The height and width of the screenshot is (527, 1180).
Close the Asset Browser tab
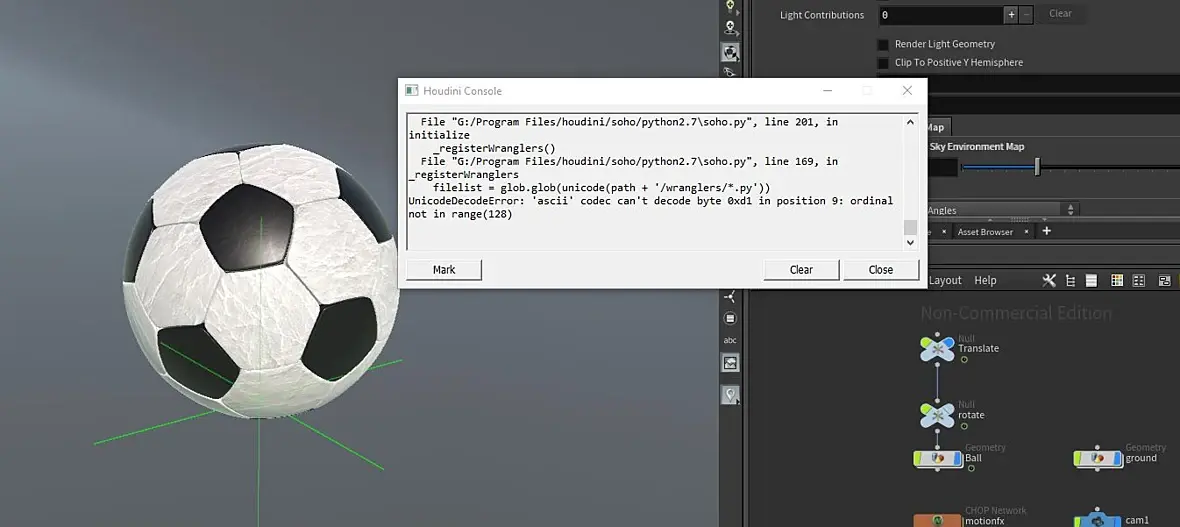click(1028, 232)
